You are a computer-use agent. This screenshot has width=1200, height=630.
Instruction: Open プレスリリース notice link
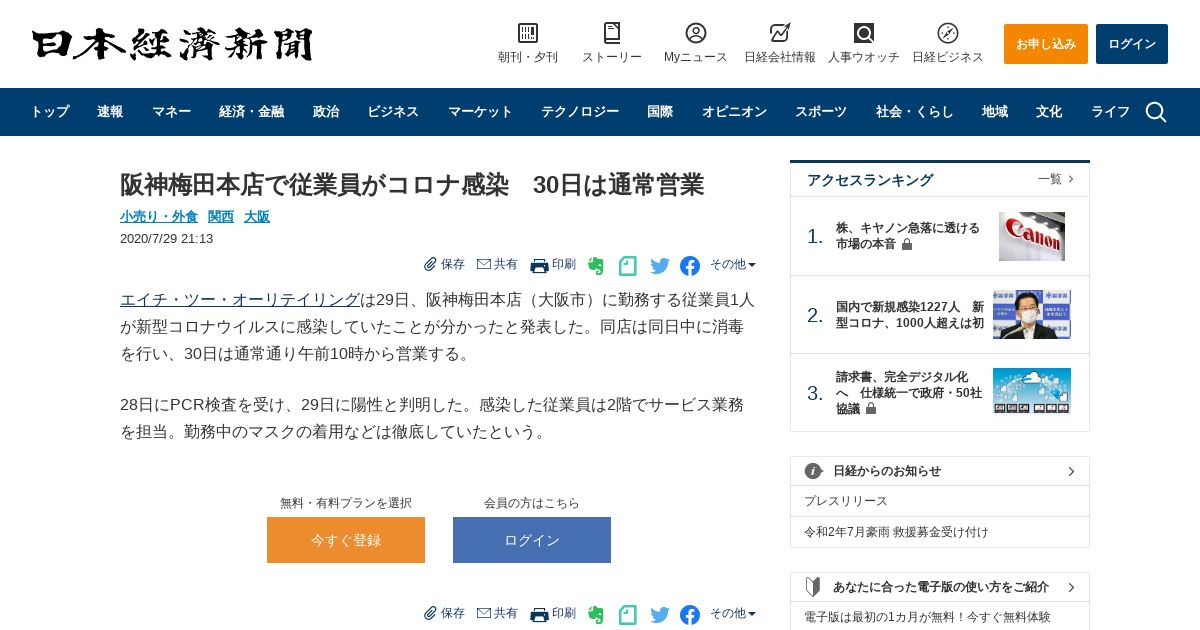[x=846, y=501]
